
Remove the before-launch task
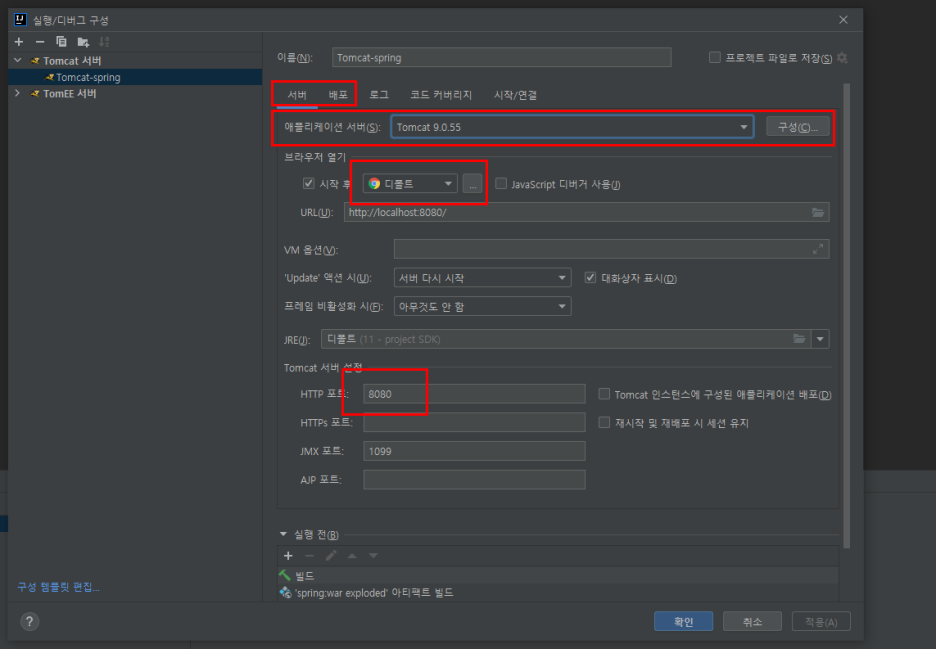pos(309,556)
